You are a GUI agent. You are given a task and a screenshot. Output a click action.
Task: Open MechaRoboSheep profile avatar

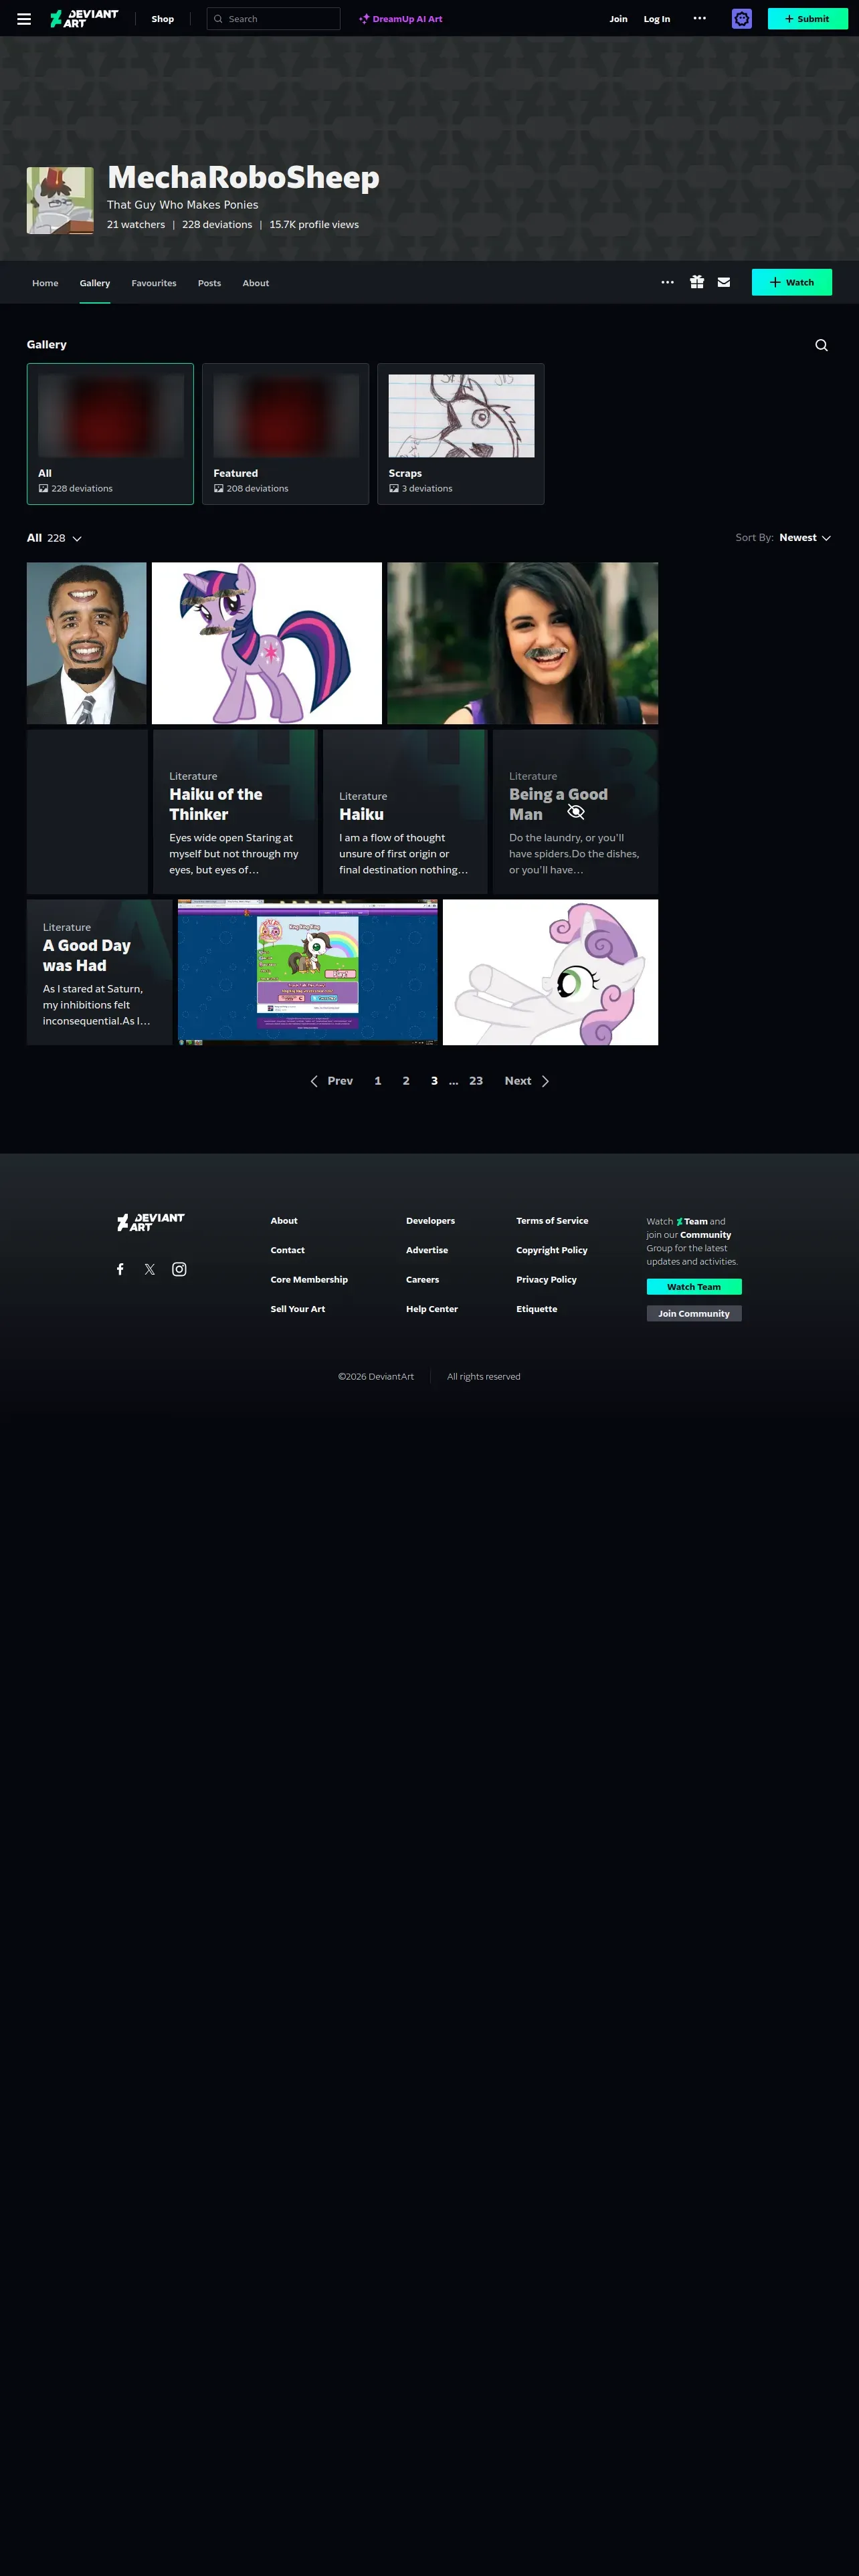(60, 201)
